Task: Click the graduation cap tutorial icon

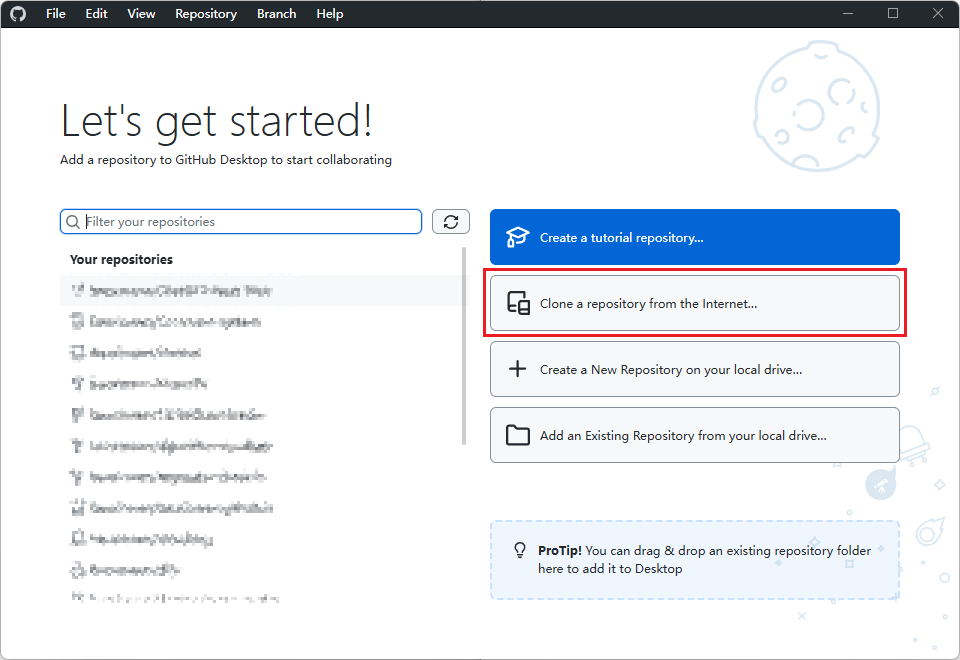Action: pos(517,238)
